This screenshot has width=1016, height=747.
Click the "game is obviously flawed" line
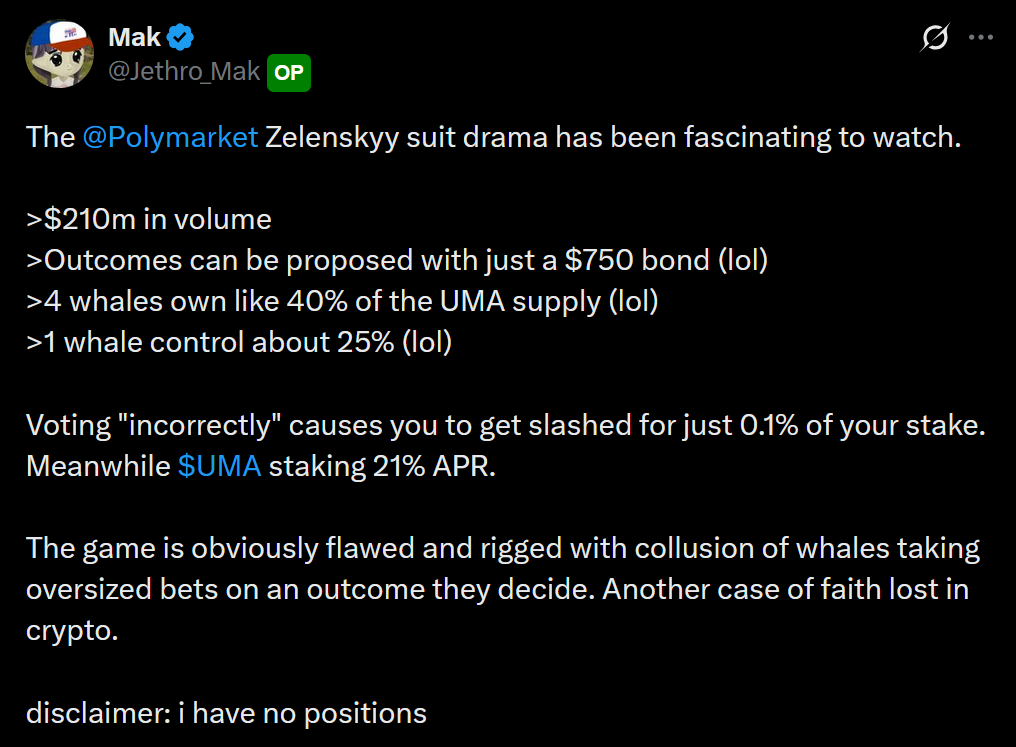click(502, 548)
